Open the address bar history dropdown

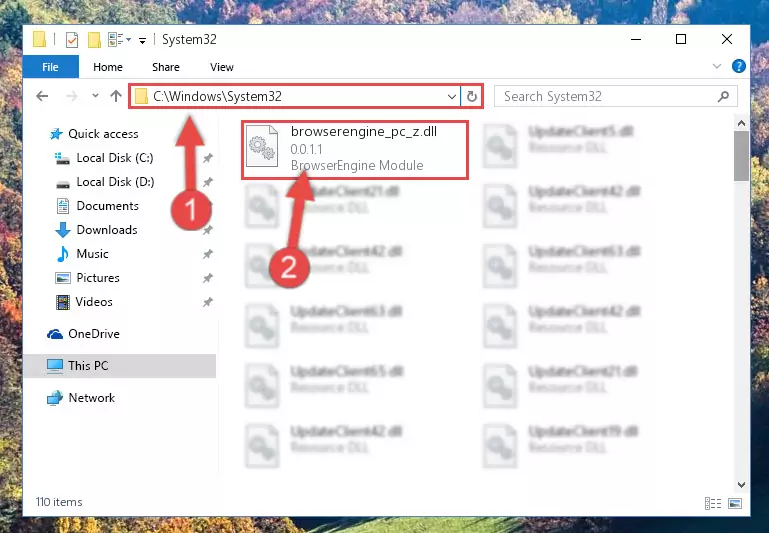452,97
